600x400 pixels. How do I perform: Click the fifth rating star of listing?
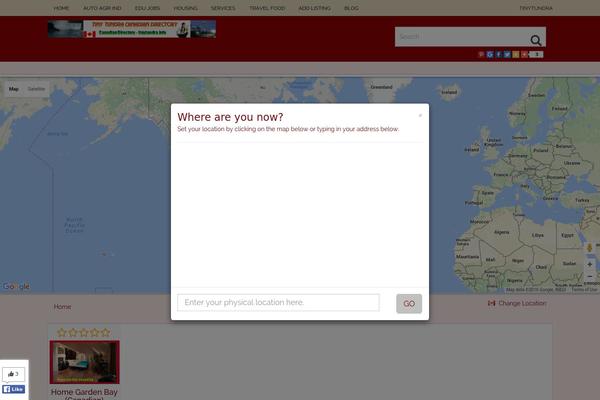[x=106, y=332]
